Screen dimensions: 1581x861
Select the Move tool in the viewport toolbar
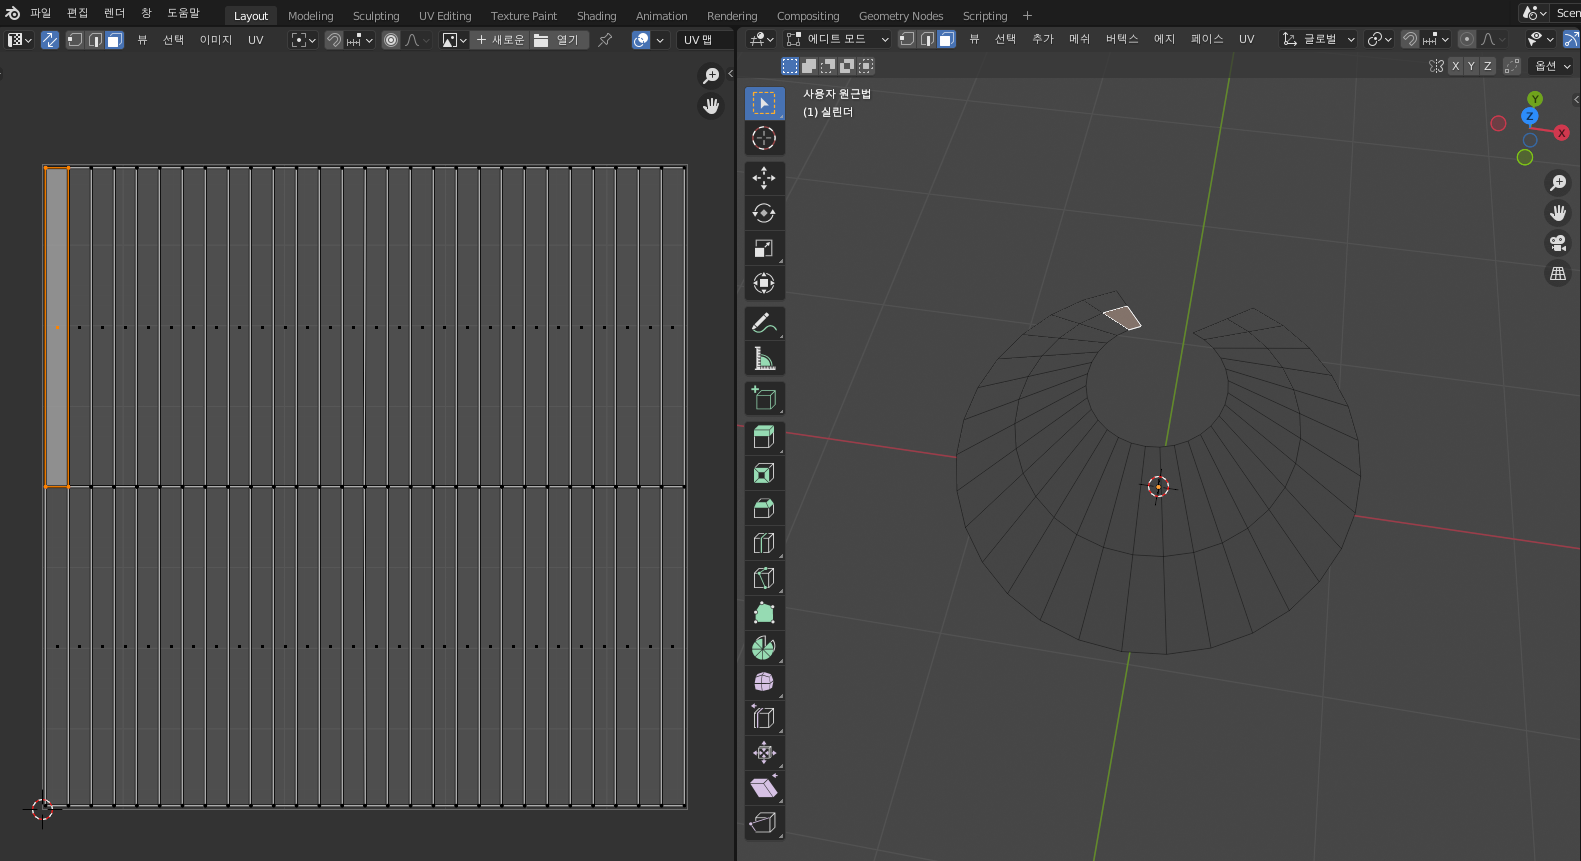click(764, 178)
